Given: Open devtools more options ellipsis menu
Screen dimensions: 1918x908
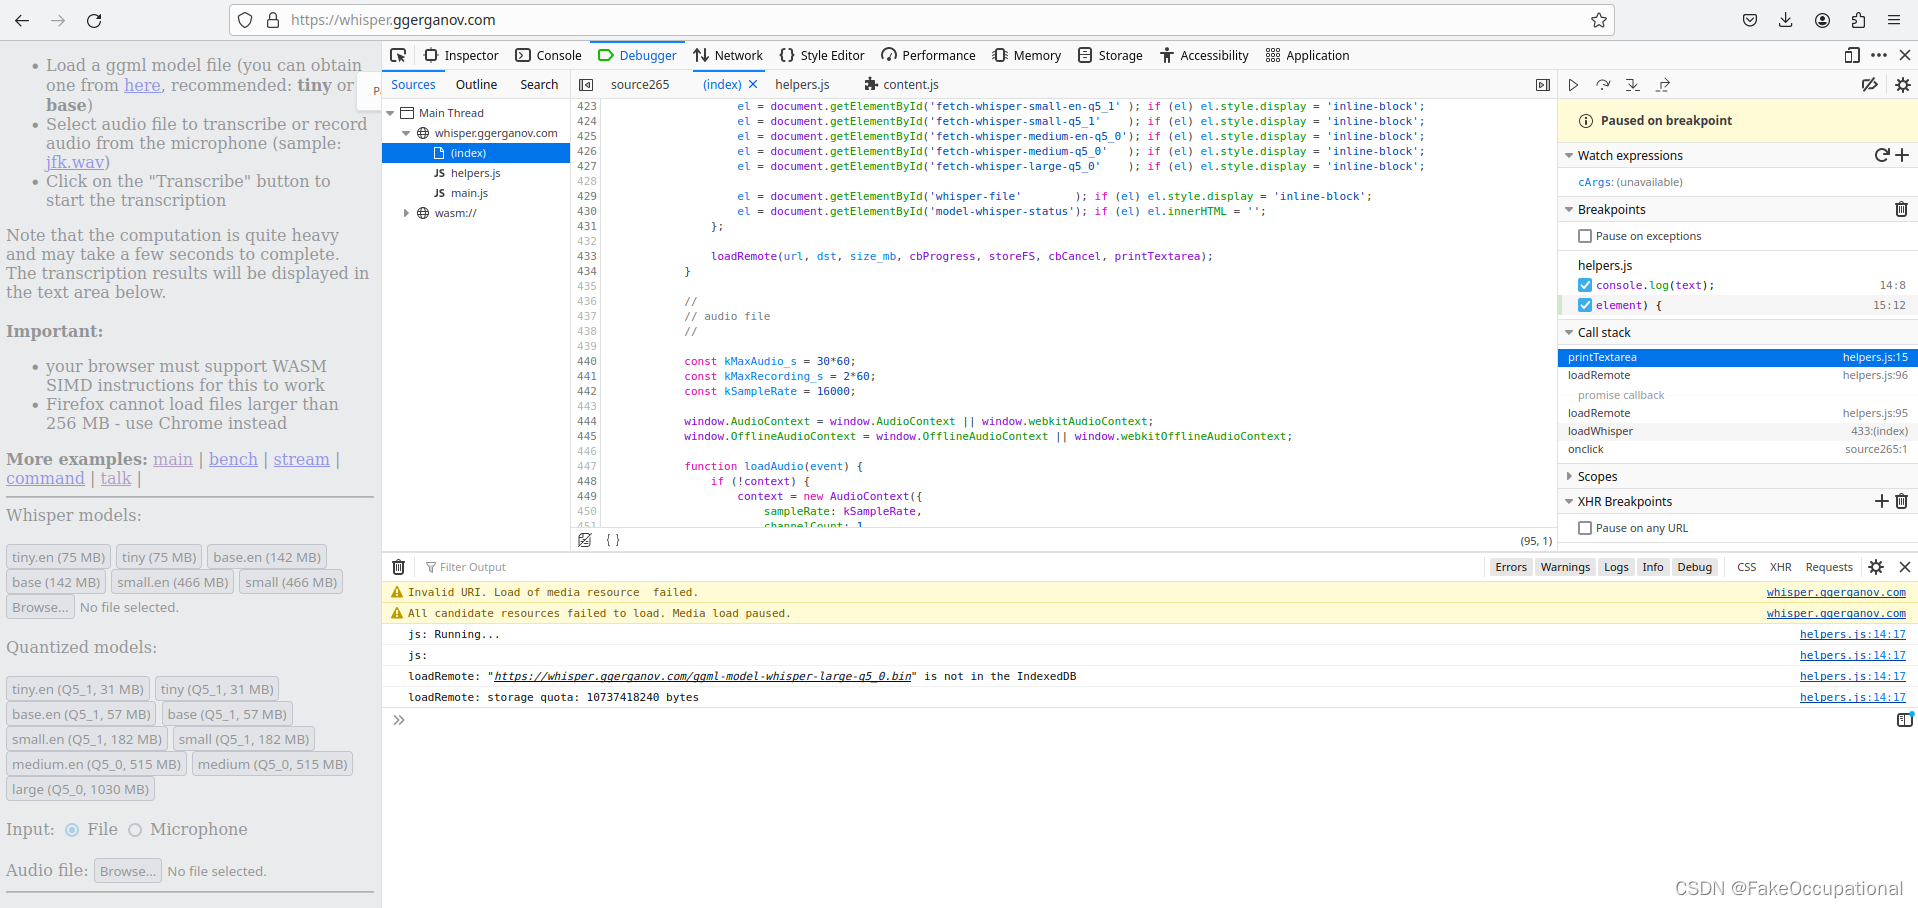Looking at the screenshot, I should click(x=1879, y=55).
